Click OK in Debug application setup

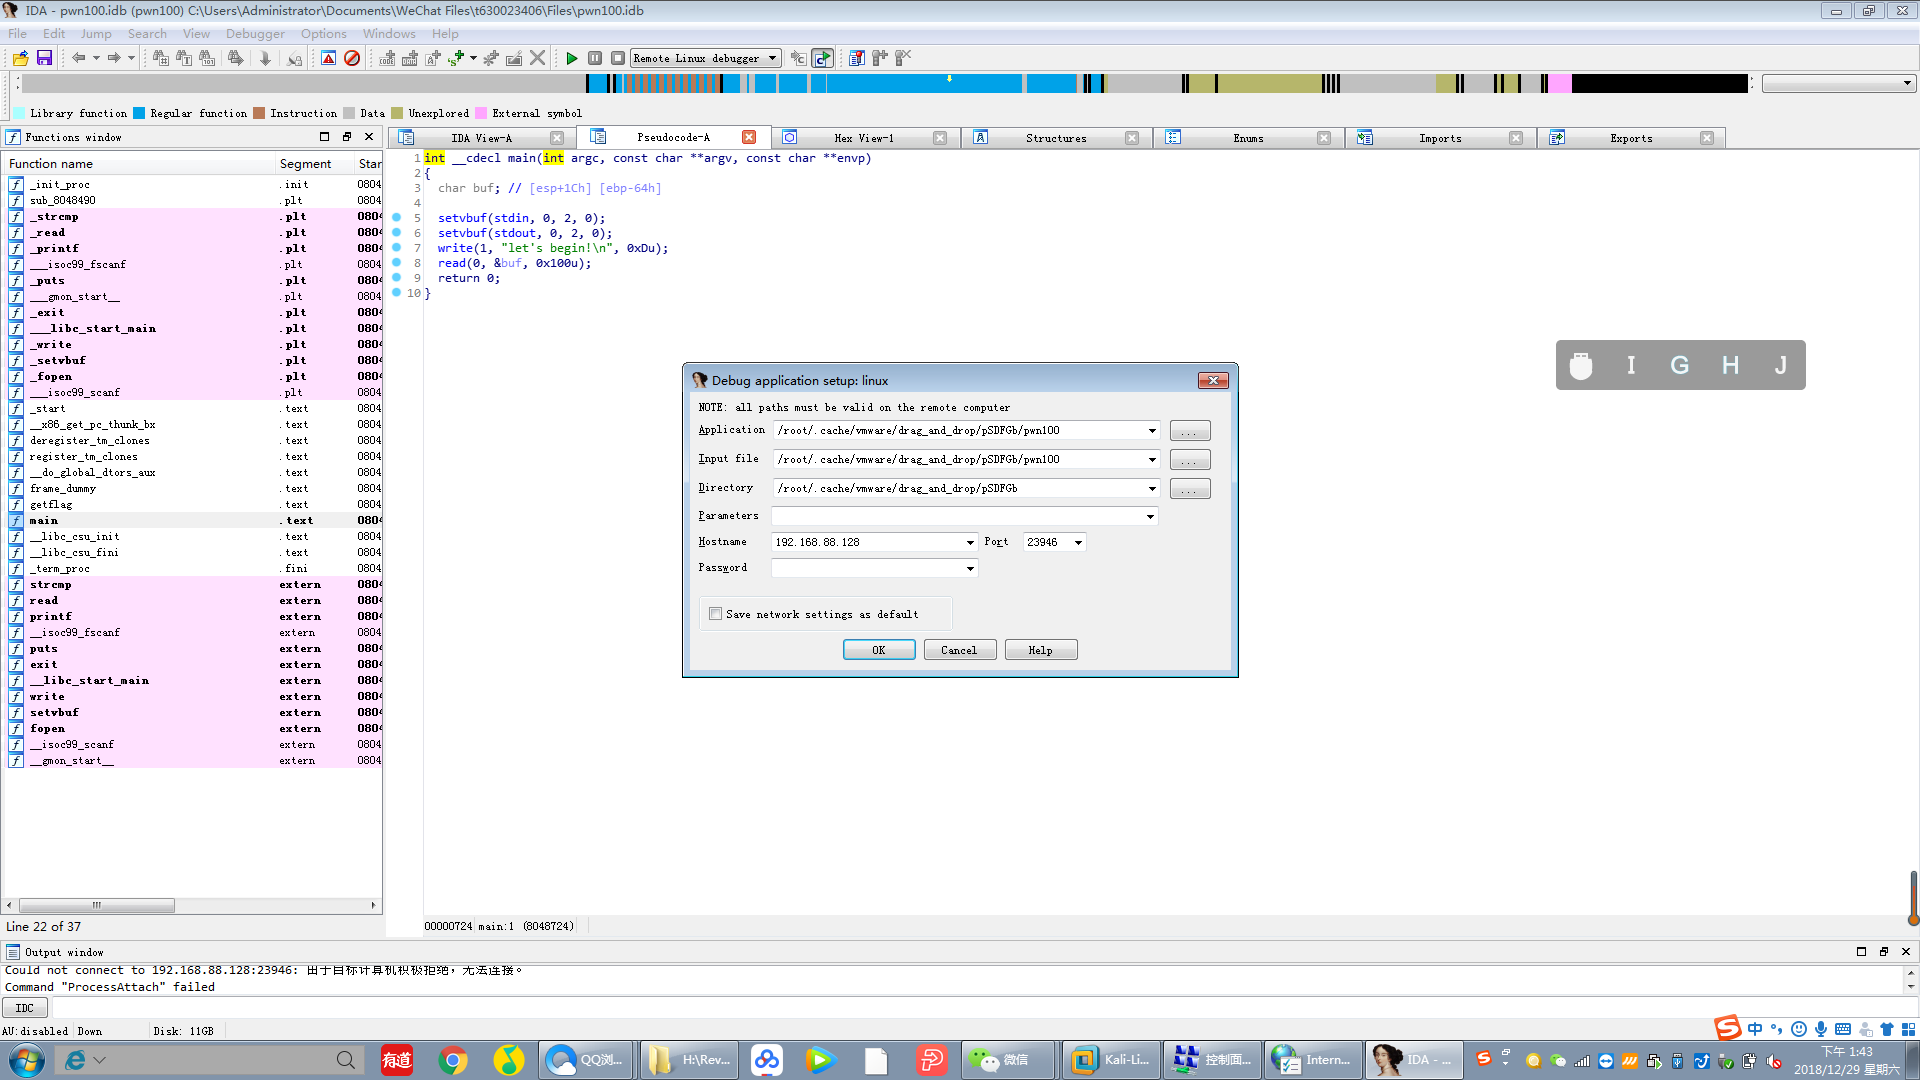click(x=879, y=650)
